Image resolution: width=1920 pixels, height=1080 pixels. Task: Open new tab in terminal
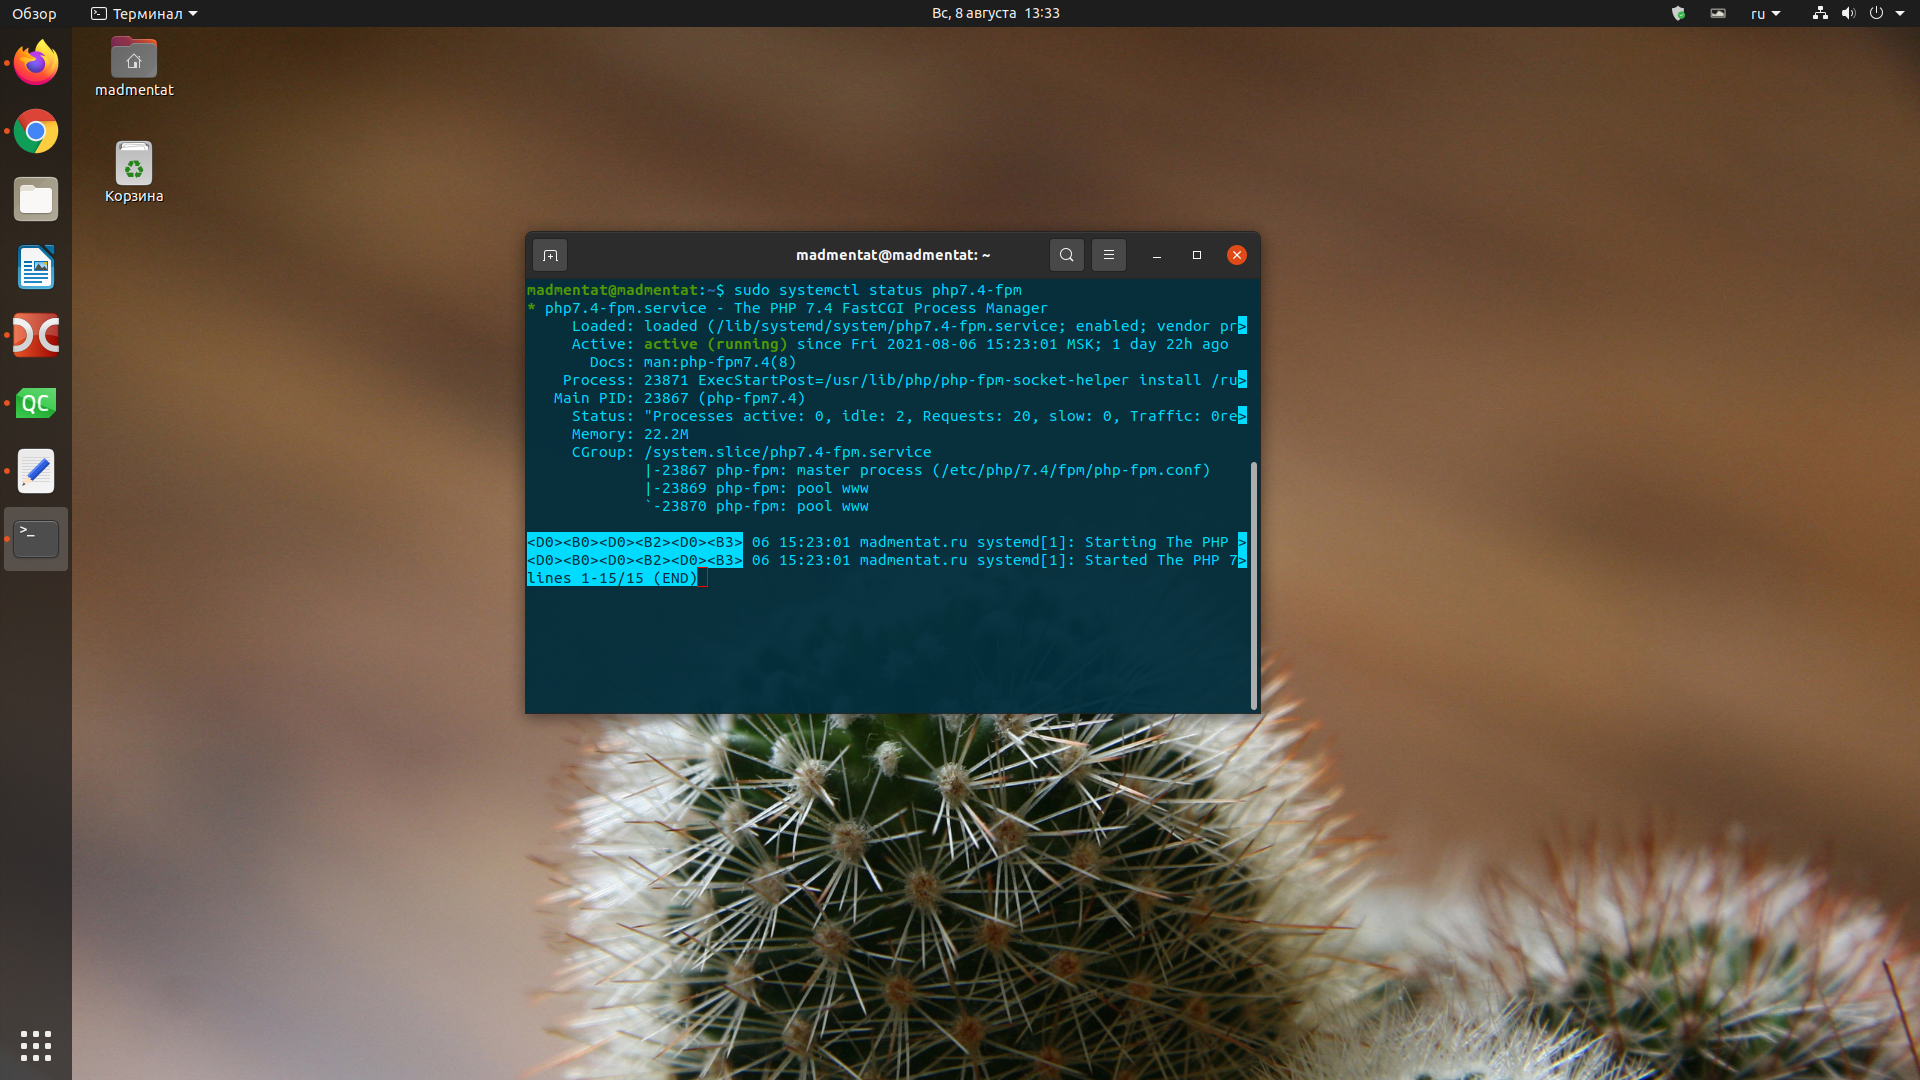point(550,255)
